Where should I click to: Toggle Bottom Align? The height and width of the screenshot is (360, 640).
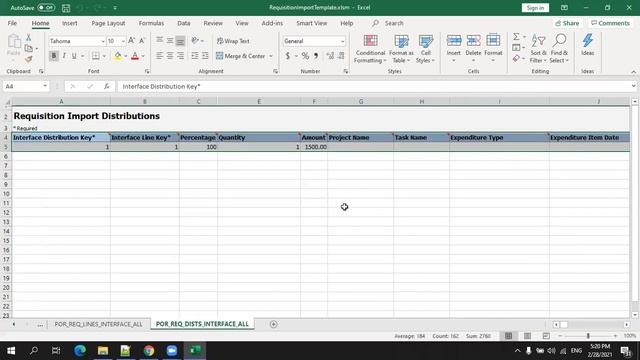(x=180, y=40)
